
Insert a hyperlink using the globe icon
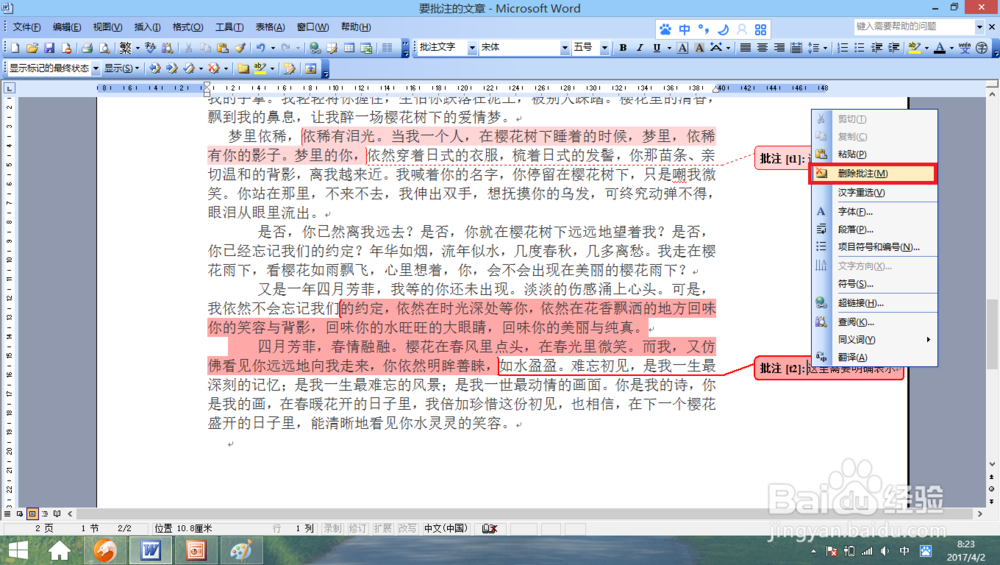pyautogui.click(x=314, y=48)
